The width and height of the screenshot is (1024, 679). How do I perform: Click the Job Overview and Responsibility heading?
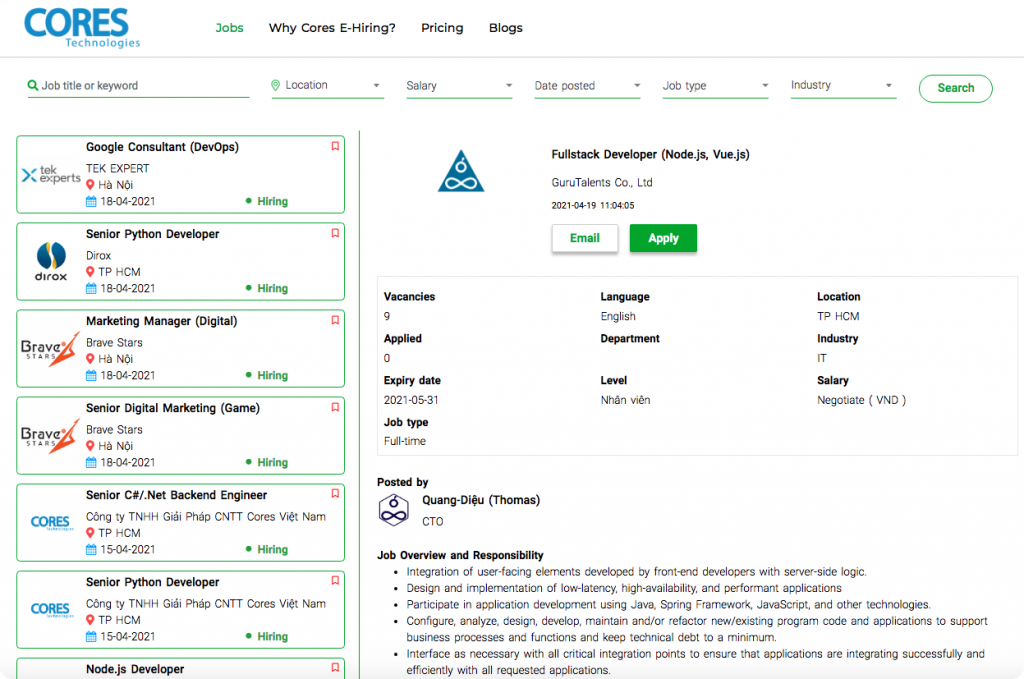pos(460,555)
